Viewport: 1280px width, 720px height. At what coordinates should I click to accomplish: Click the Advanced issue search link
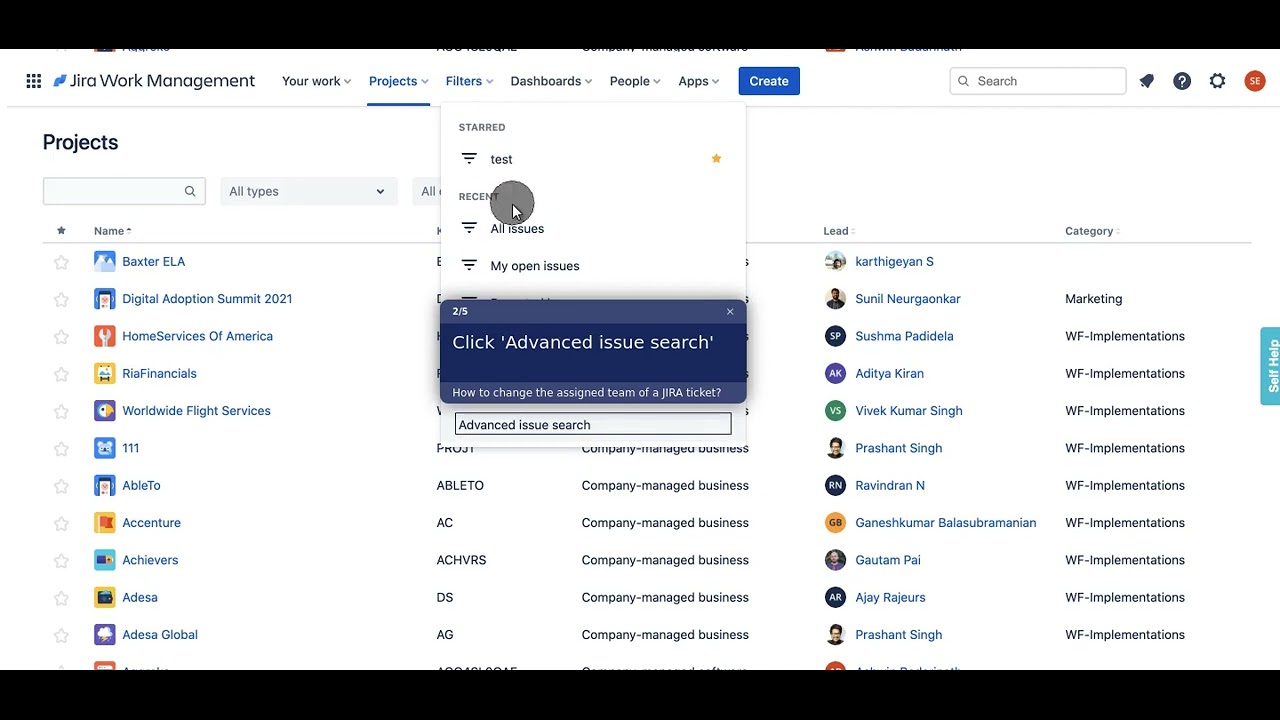[x=593, y=425]
